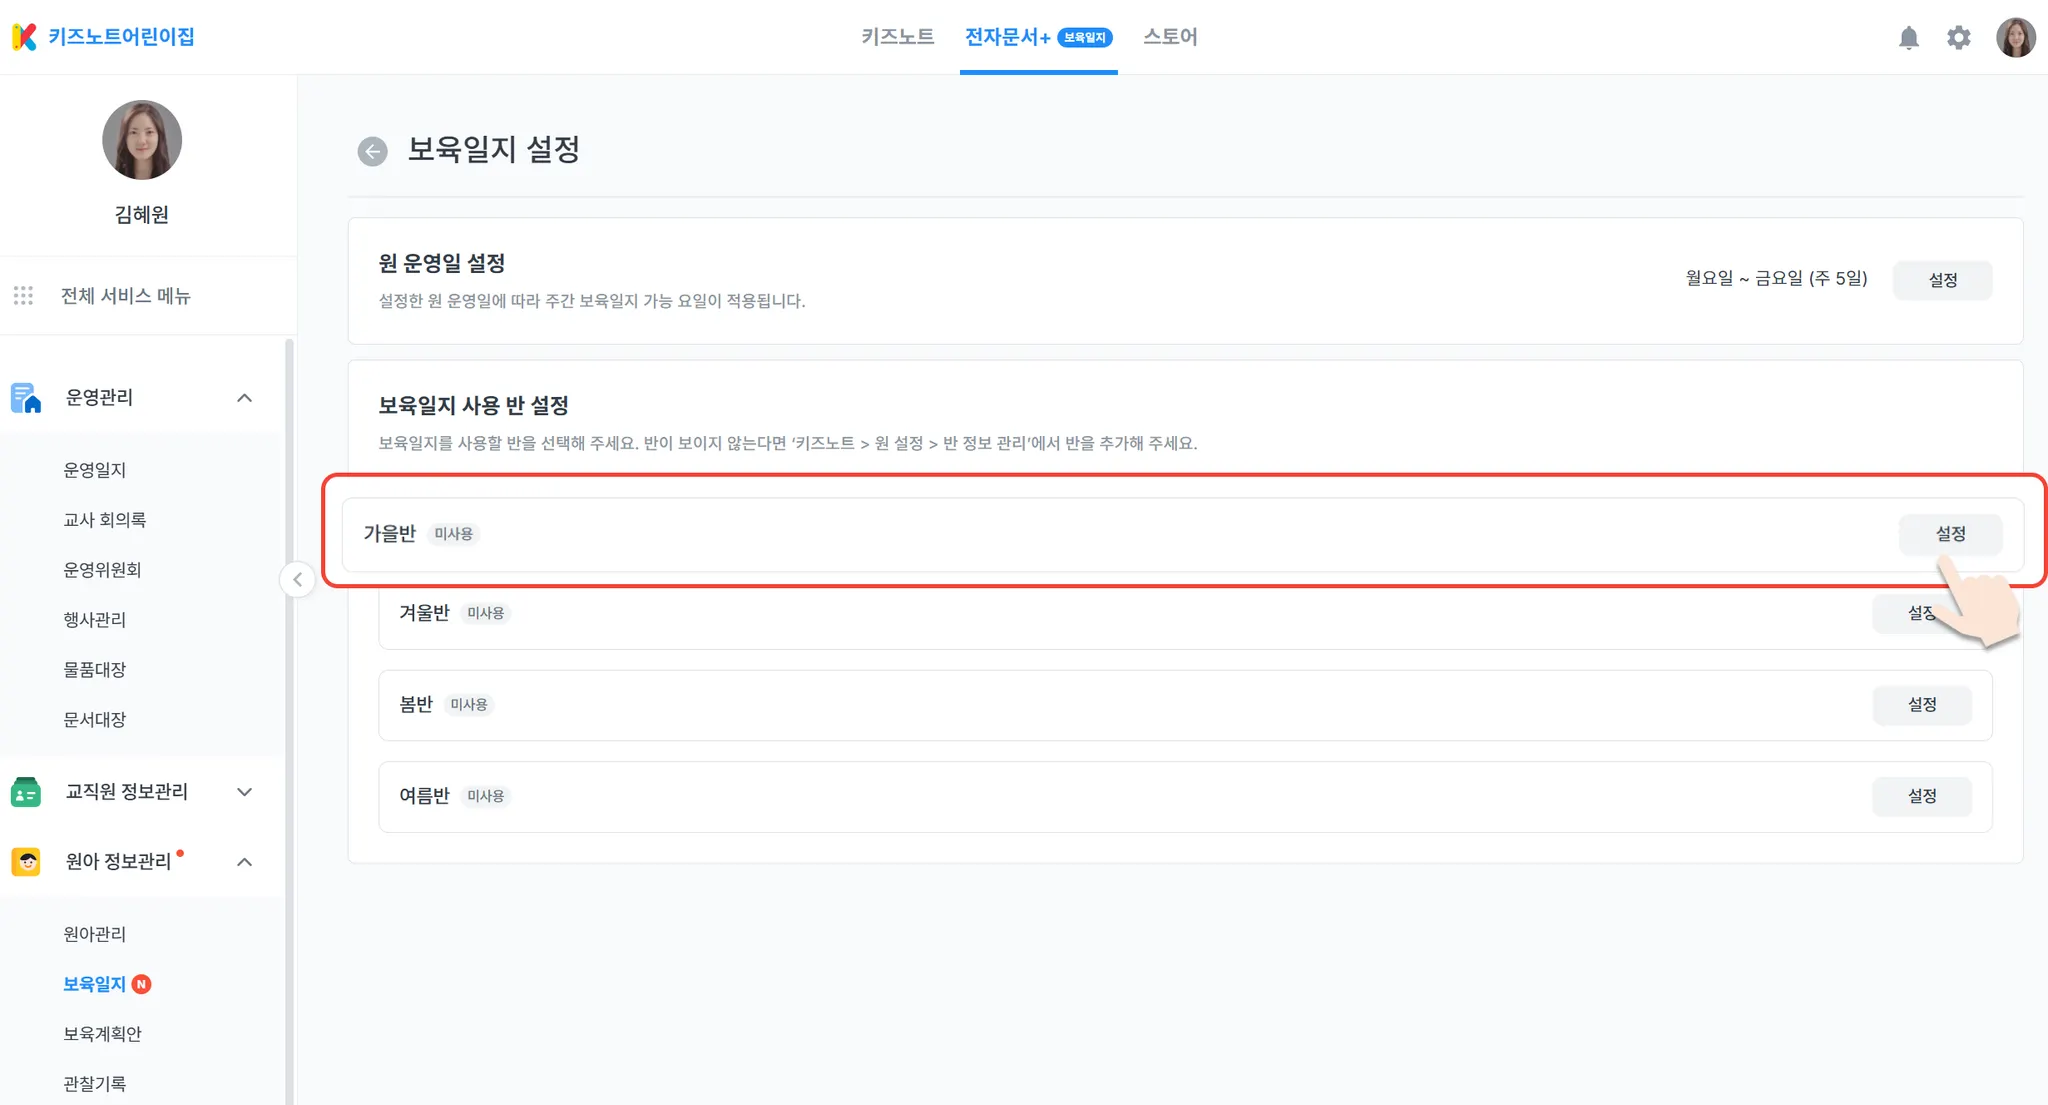Click 설정 button for 여름반
Screen dimensions: 2048x1105
(x=1921, y=796)
